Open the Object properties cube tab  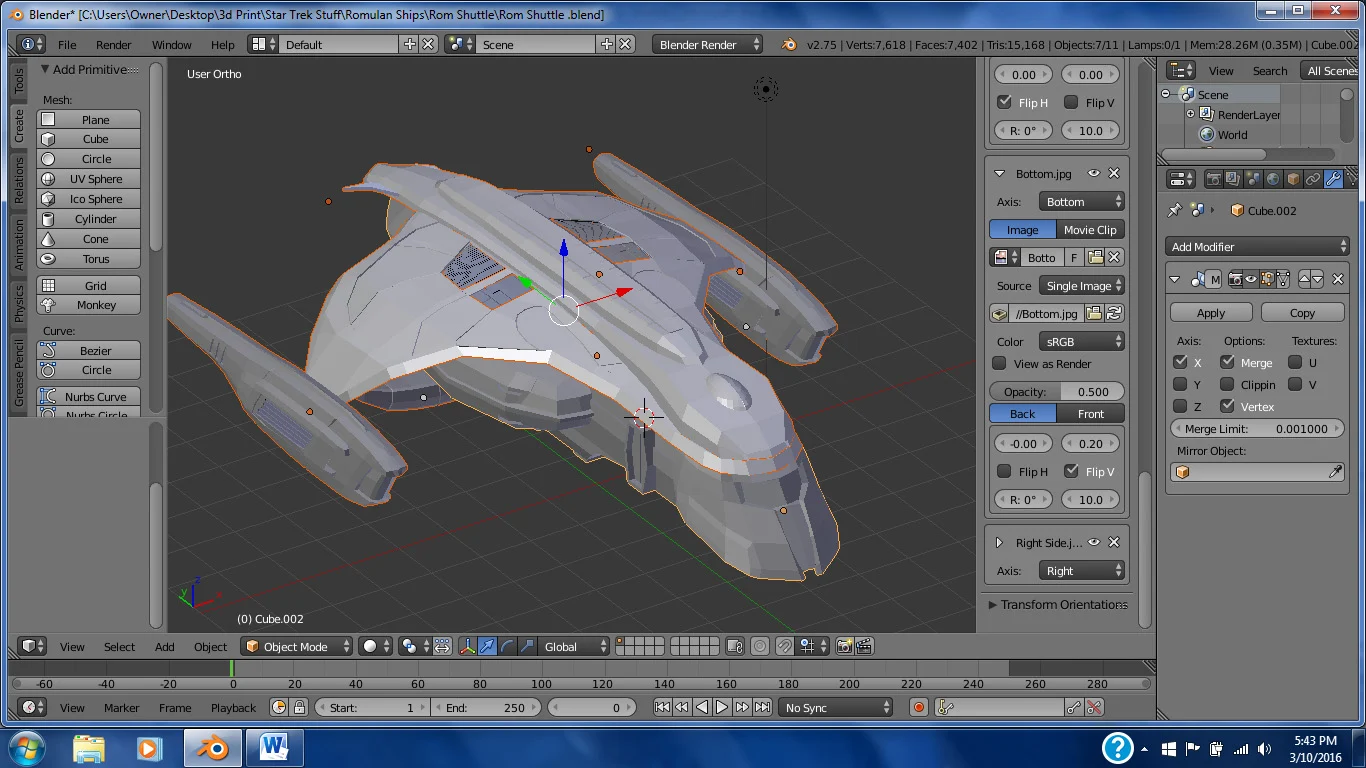click(1293, 180)
